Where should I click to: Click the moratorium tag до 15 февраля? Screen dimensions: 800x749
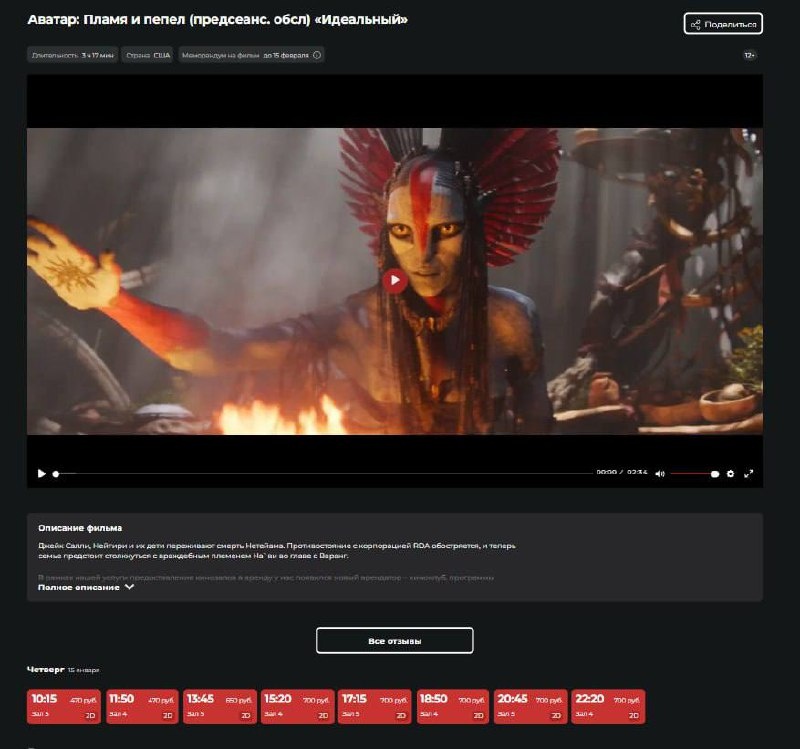point(251,55)
